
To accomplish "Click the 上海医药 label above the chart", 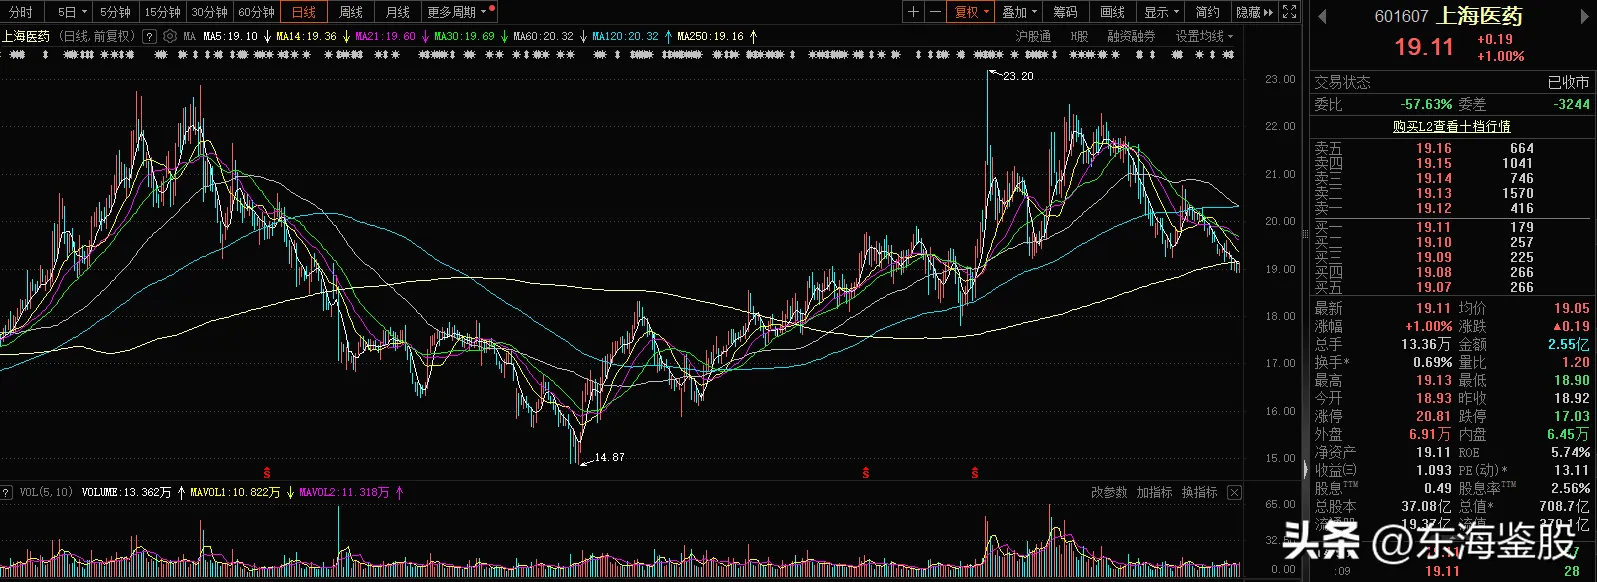I will [x=26, y=36].
